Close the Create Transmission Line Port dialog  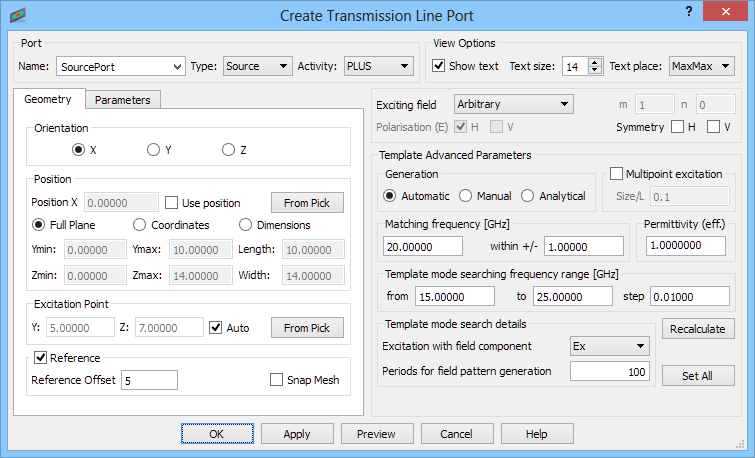725,12
